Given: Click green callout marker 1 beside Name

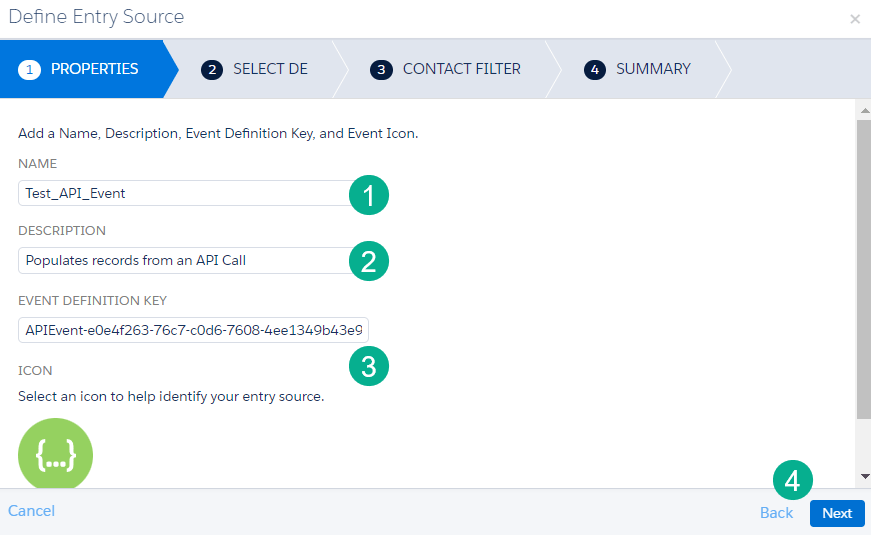Looking at the screenshot, I should click(x=369, y=195).
